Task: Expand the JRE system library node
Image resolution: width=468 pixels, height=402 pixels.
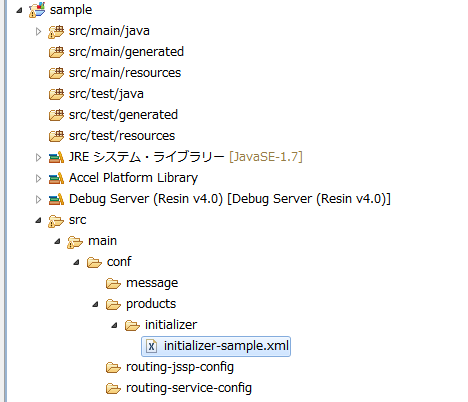Action: coord(38,157)
